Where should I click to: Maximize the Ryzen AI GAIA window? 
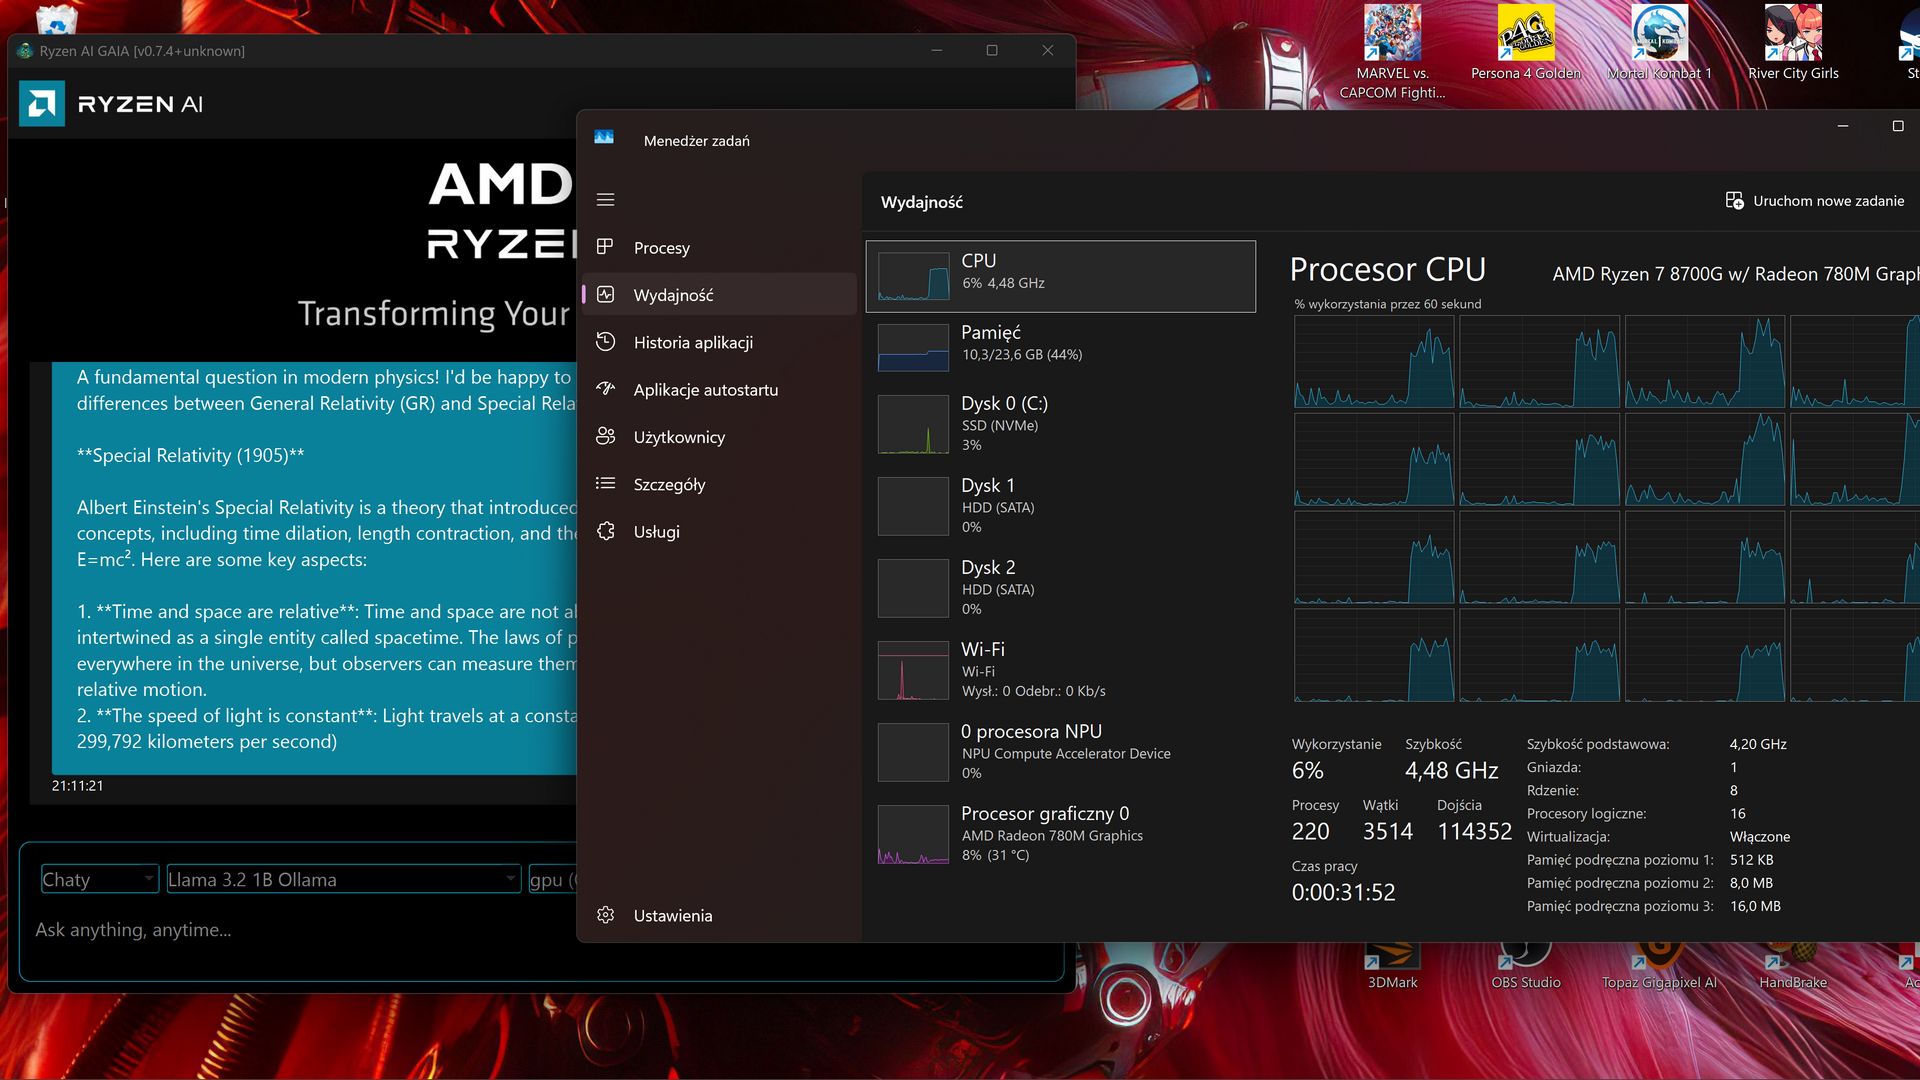(991, 50)
